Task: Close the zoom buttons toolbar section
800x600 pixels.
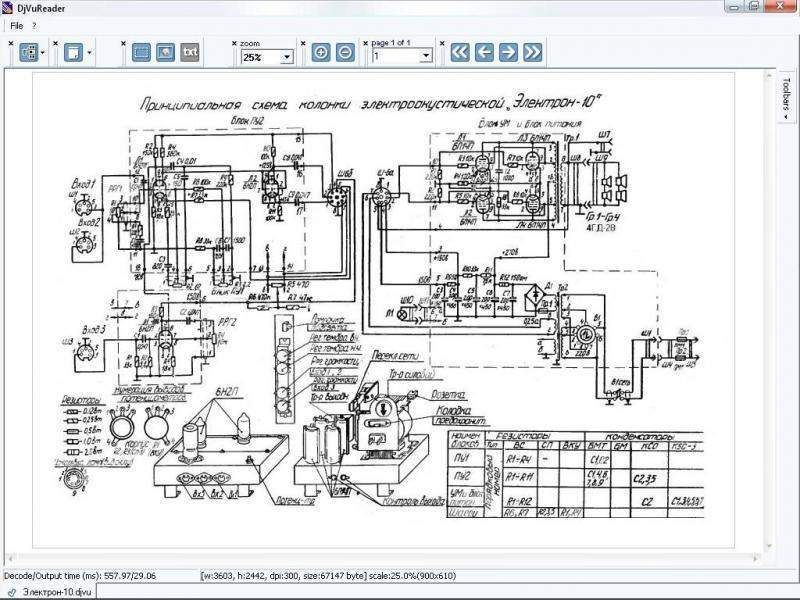Action: (x=303, y=44)
